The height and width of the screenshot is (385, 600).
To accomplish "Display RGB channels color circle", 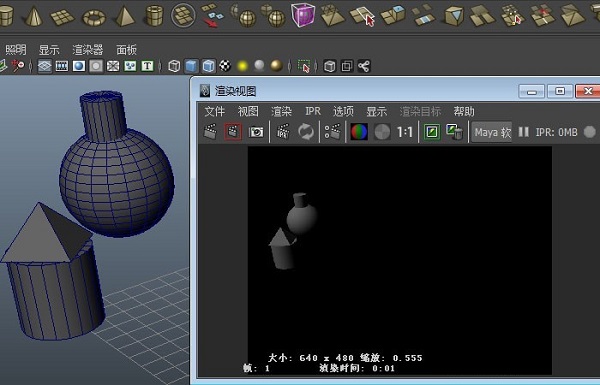I will click(x=359, y=132).
